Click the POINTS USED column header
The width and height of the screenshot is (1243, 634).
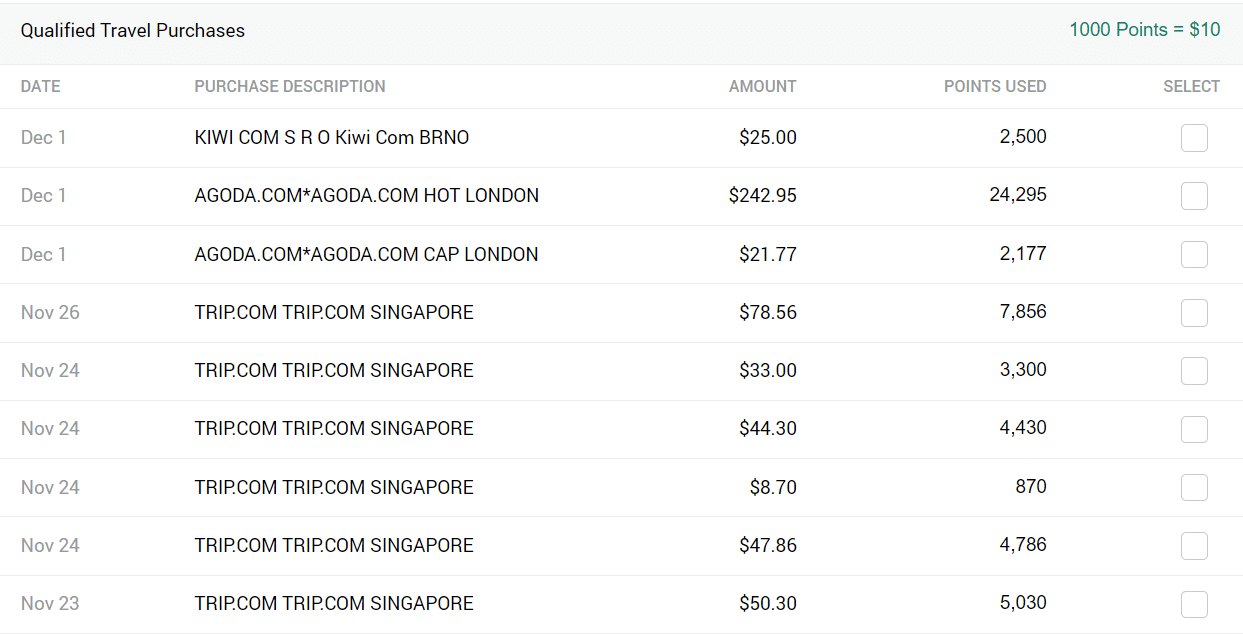point(995,87)
